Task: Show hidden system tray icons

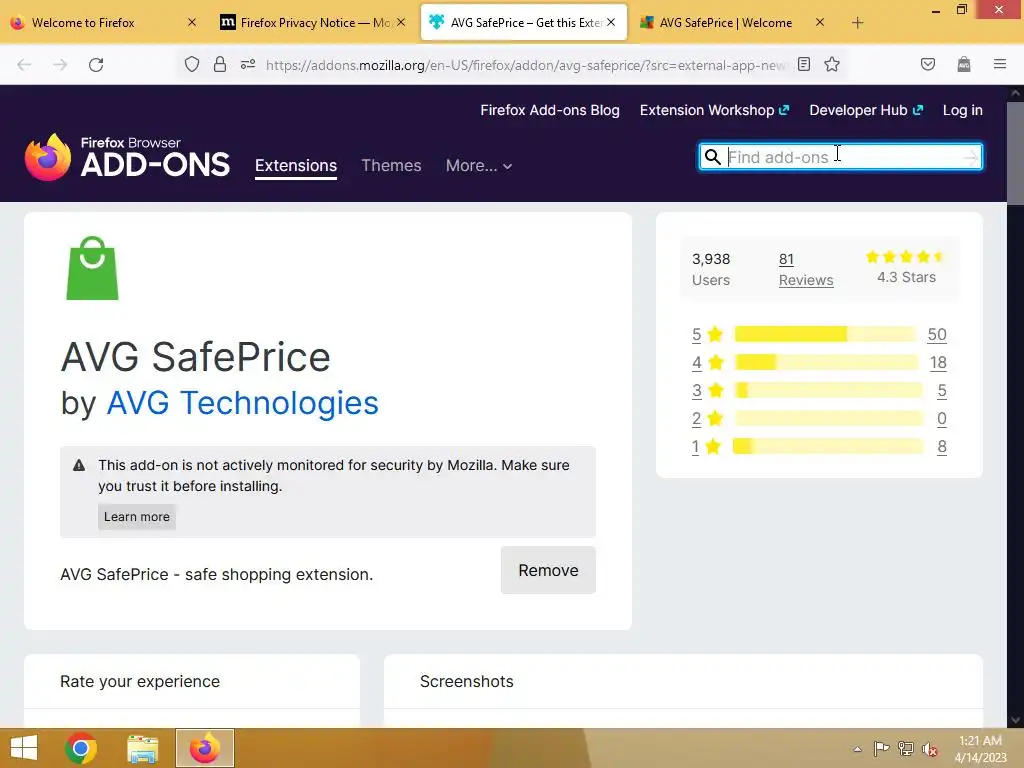Action: (857, 749)
